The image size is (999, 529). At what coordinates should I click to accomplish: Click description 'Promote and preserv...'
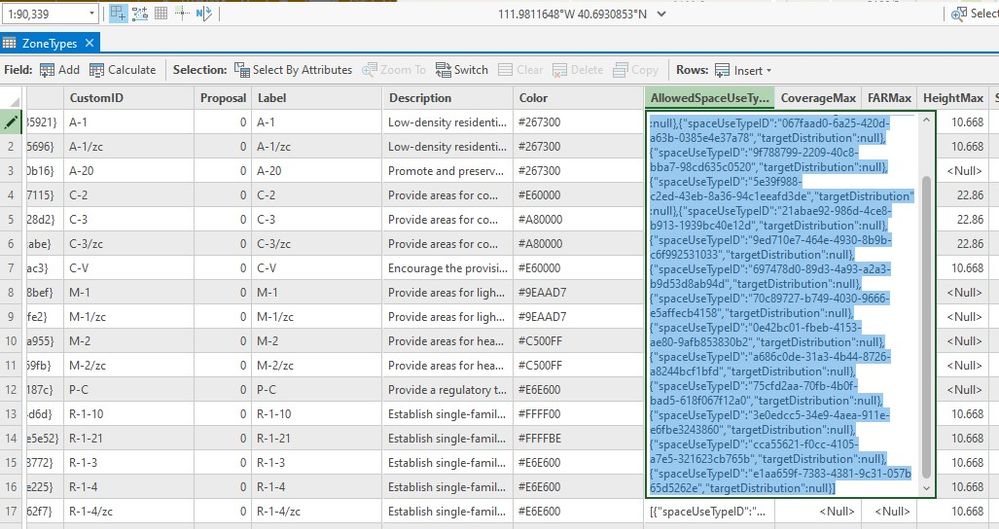click(x=447, y=171)
